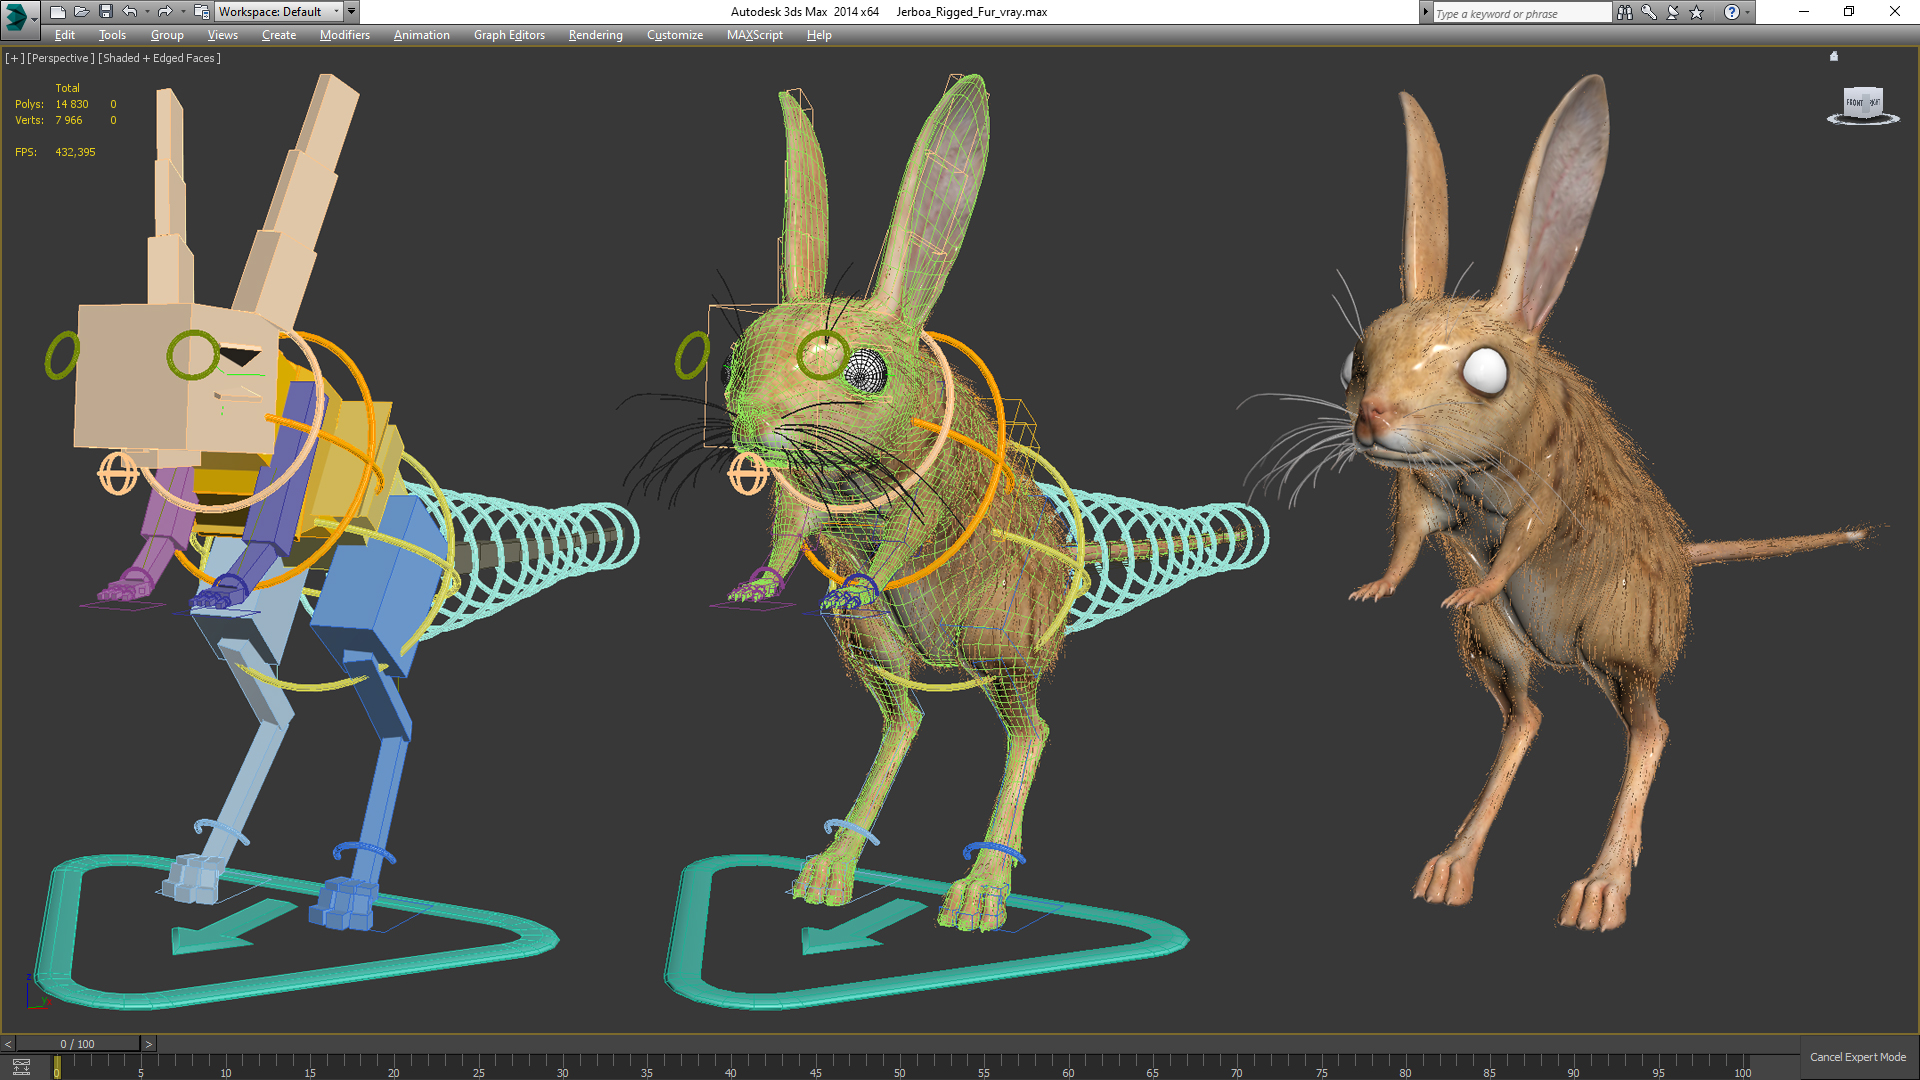Click Cancel Expert Mode button
The image size is (1920, 1080).
(1857, 1057)
